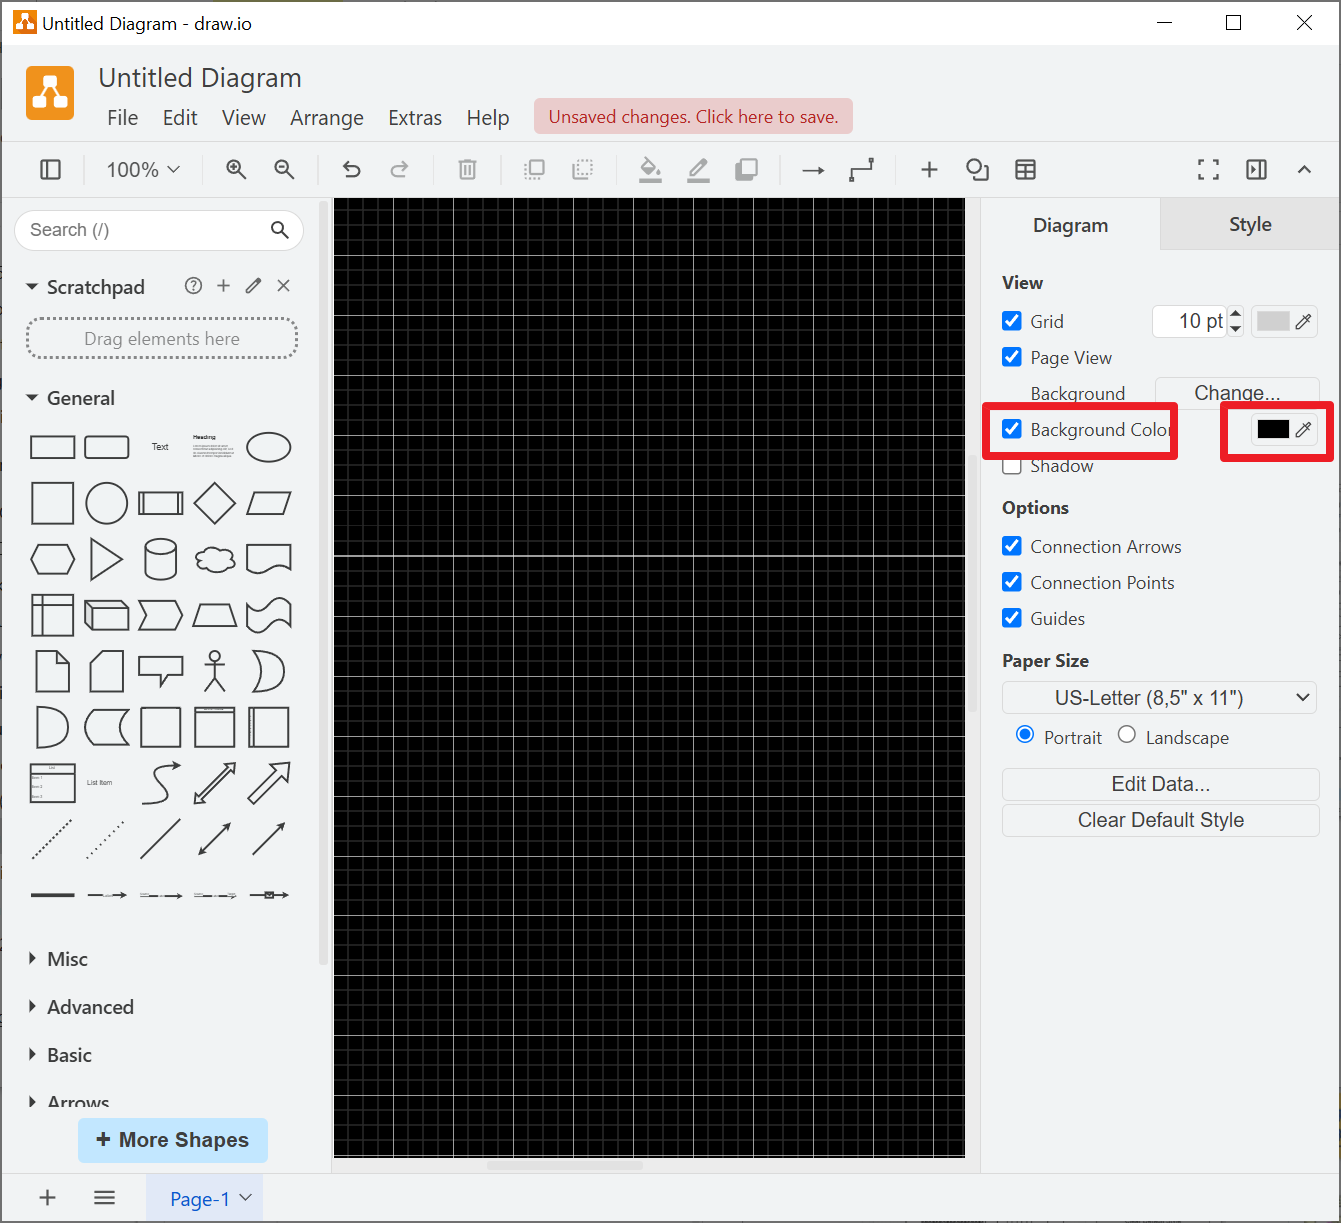Edit Scratchpad with pencil icon
This screenshot has height=1223, width=1341.
253,286
